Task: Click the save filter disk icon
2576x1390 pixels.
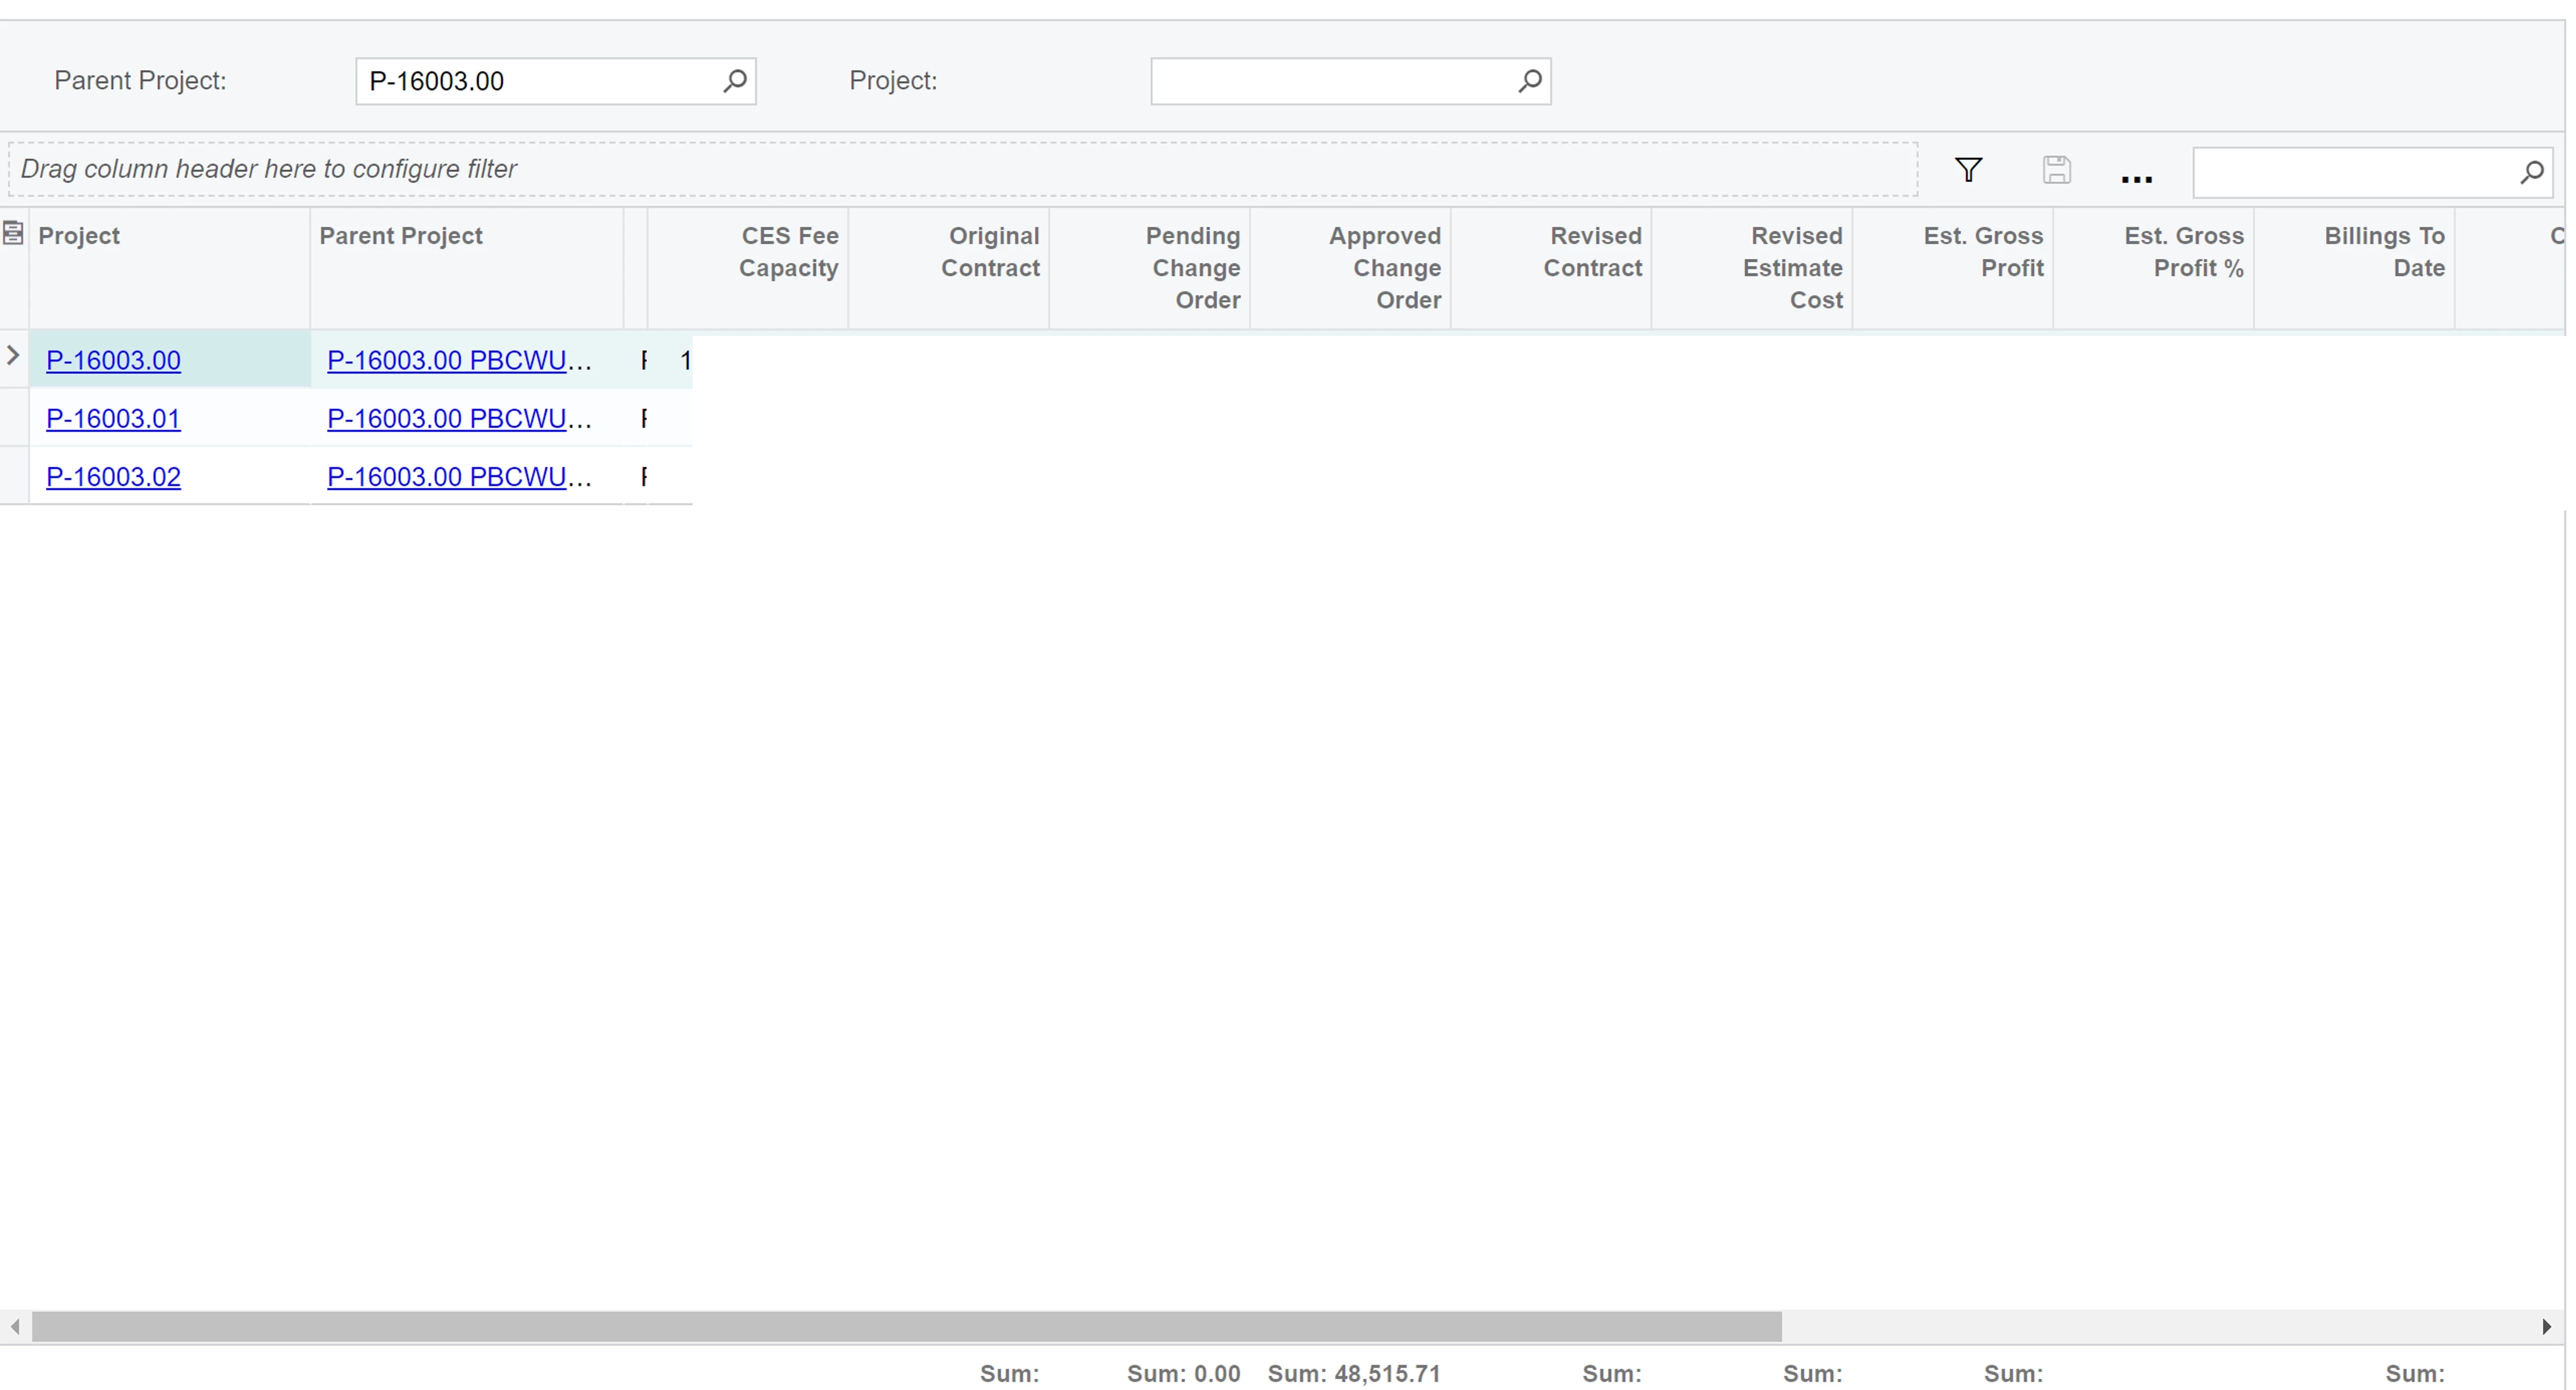Action: 2056,170
